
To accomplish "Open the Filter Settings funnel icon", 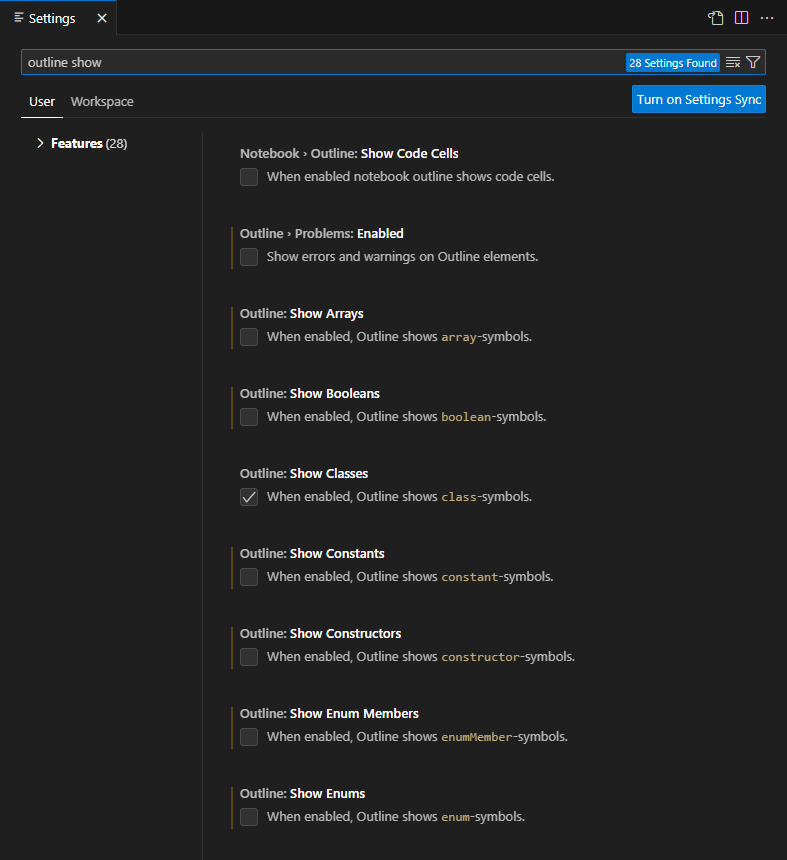I will click(755, 62).
